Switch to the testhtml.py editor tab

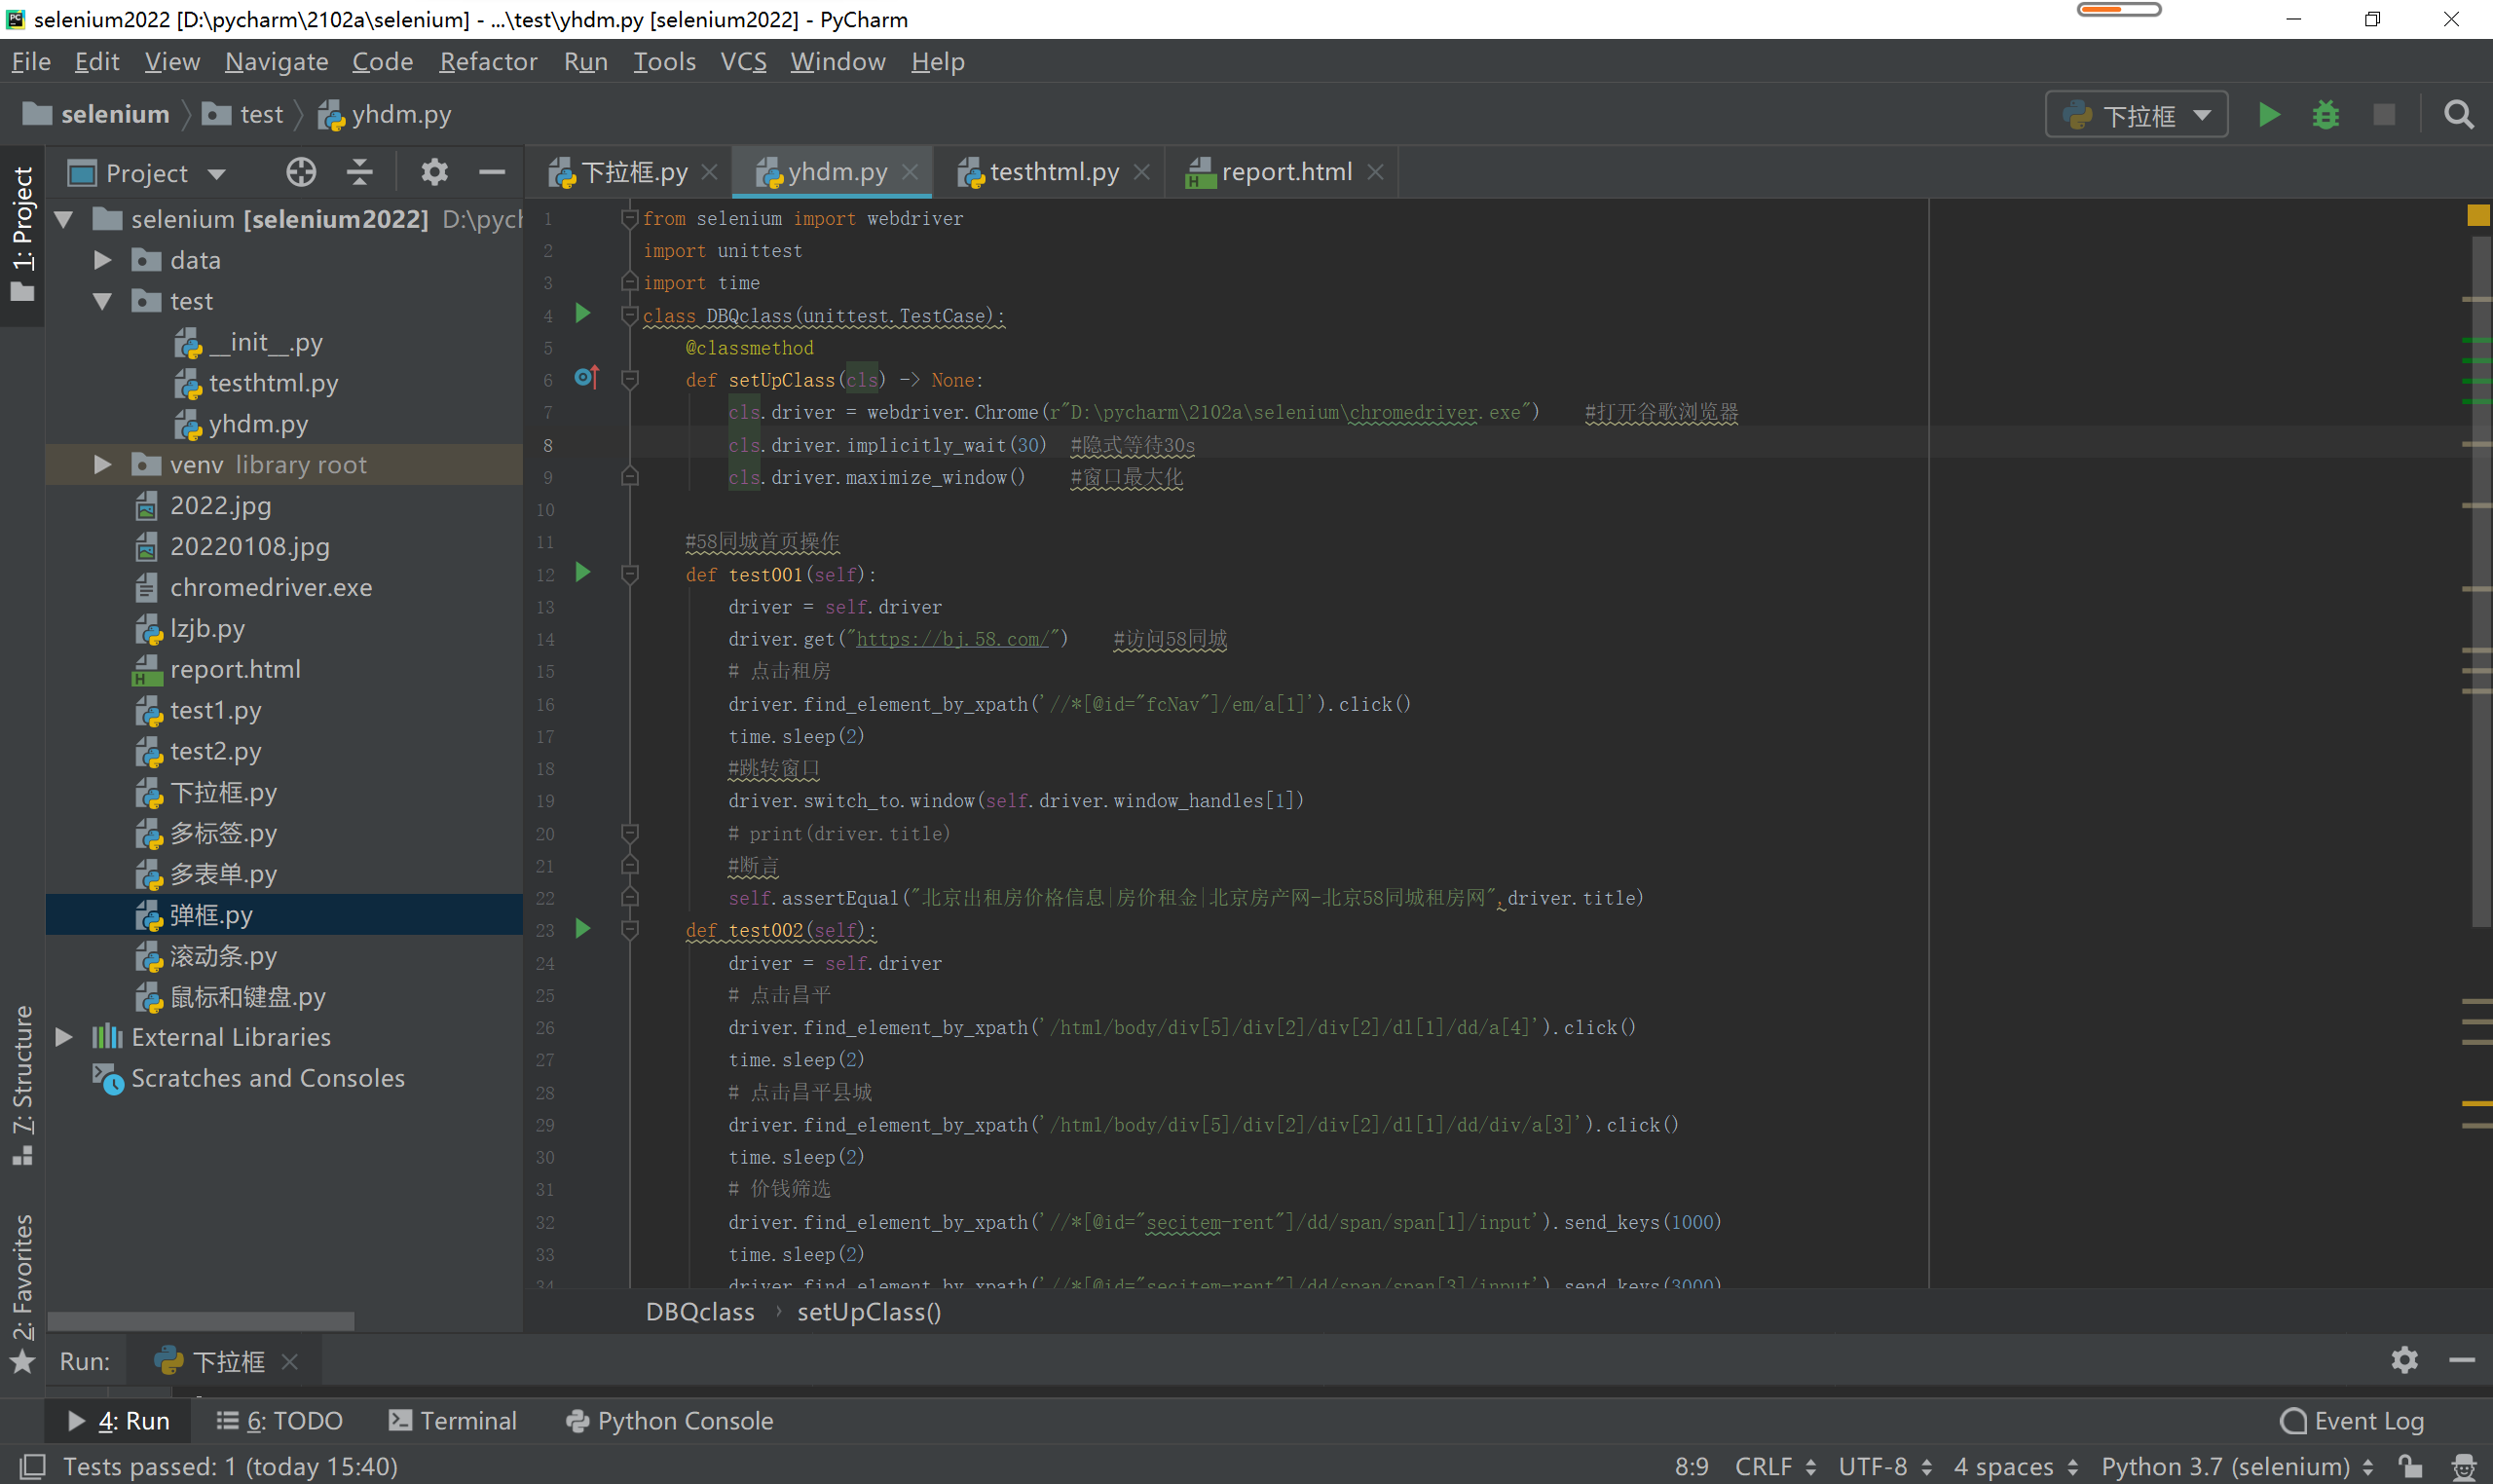tap(1052, 172)
